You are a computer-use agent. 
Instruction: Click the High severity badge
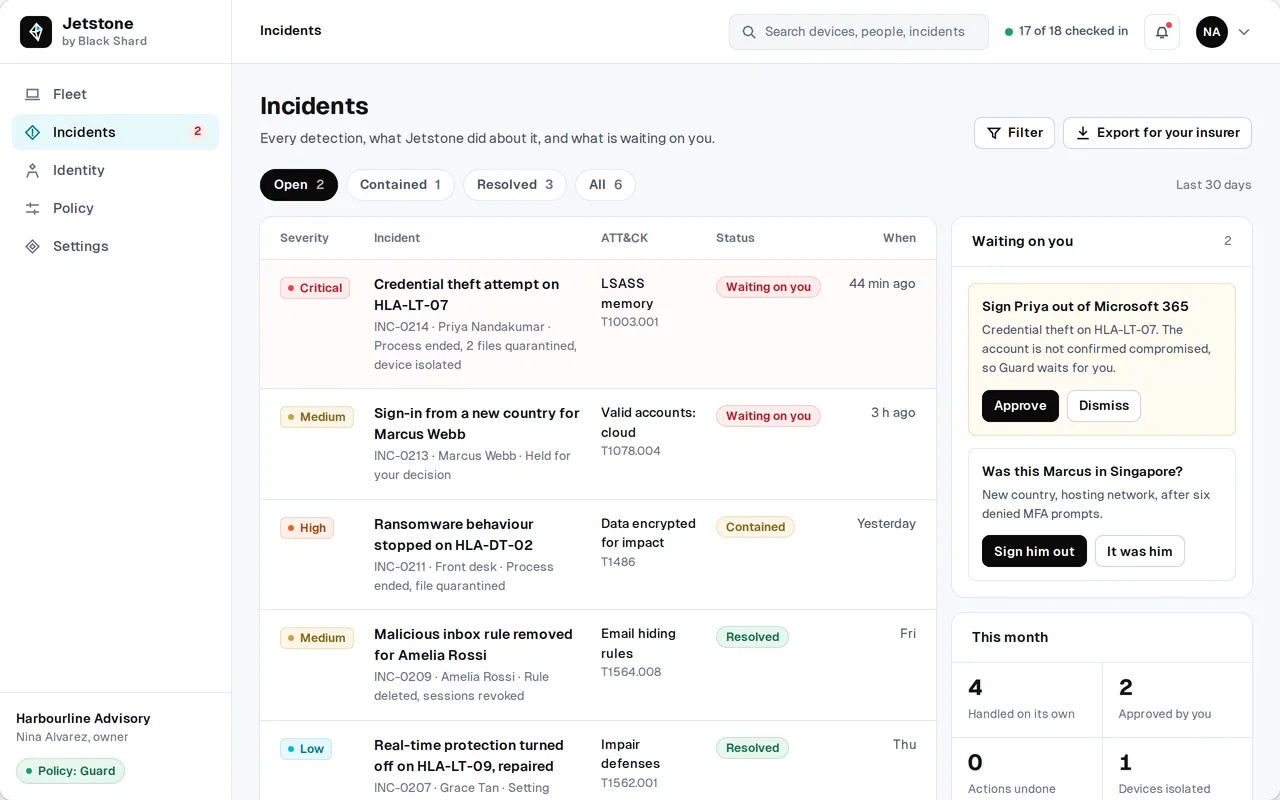tap(307, 528)
